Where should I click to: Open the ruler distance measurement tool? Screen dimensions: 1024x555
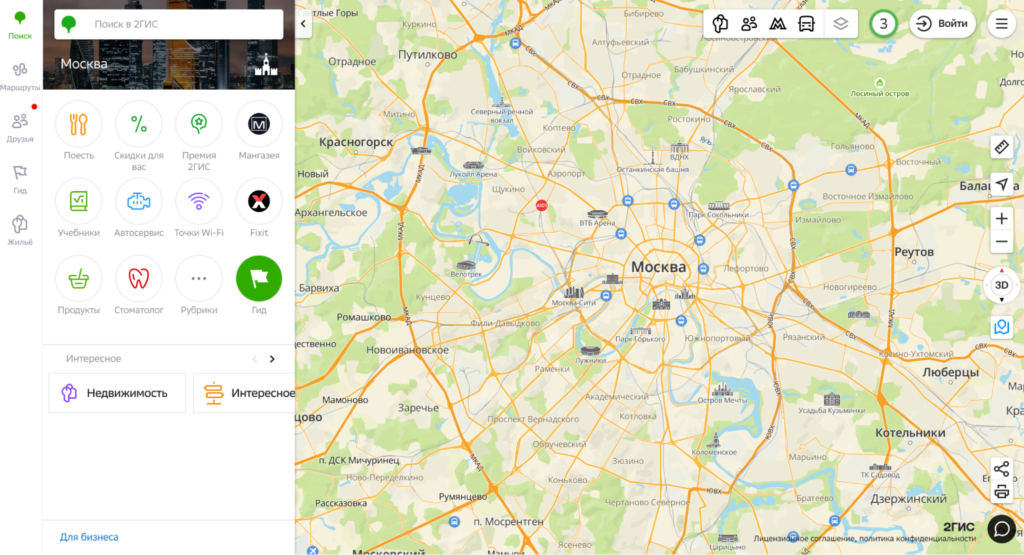1001,148
